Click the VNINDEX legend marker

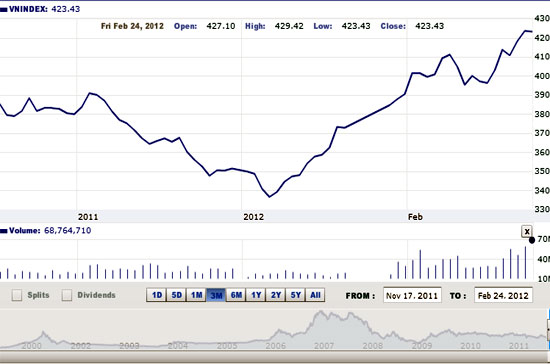coord(4,10)
